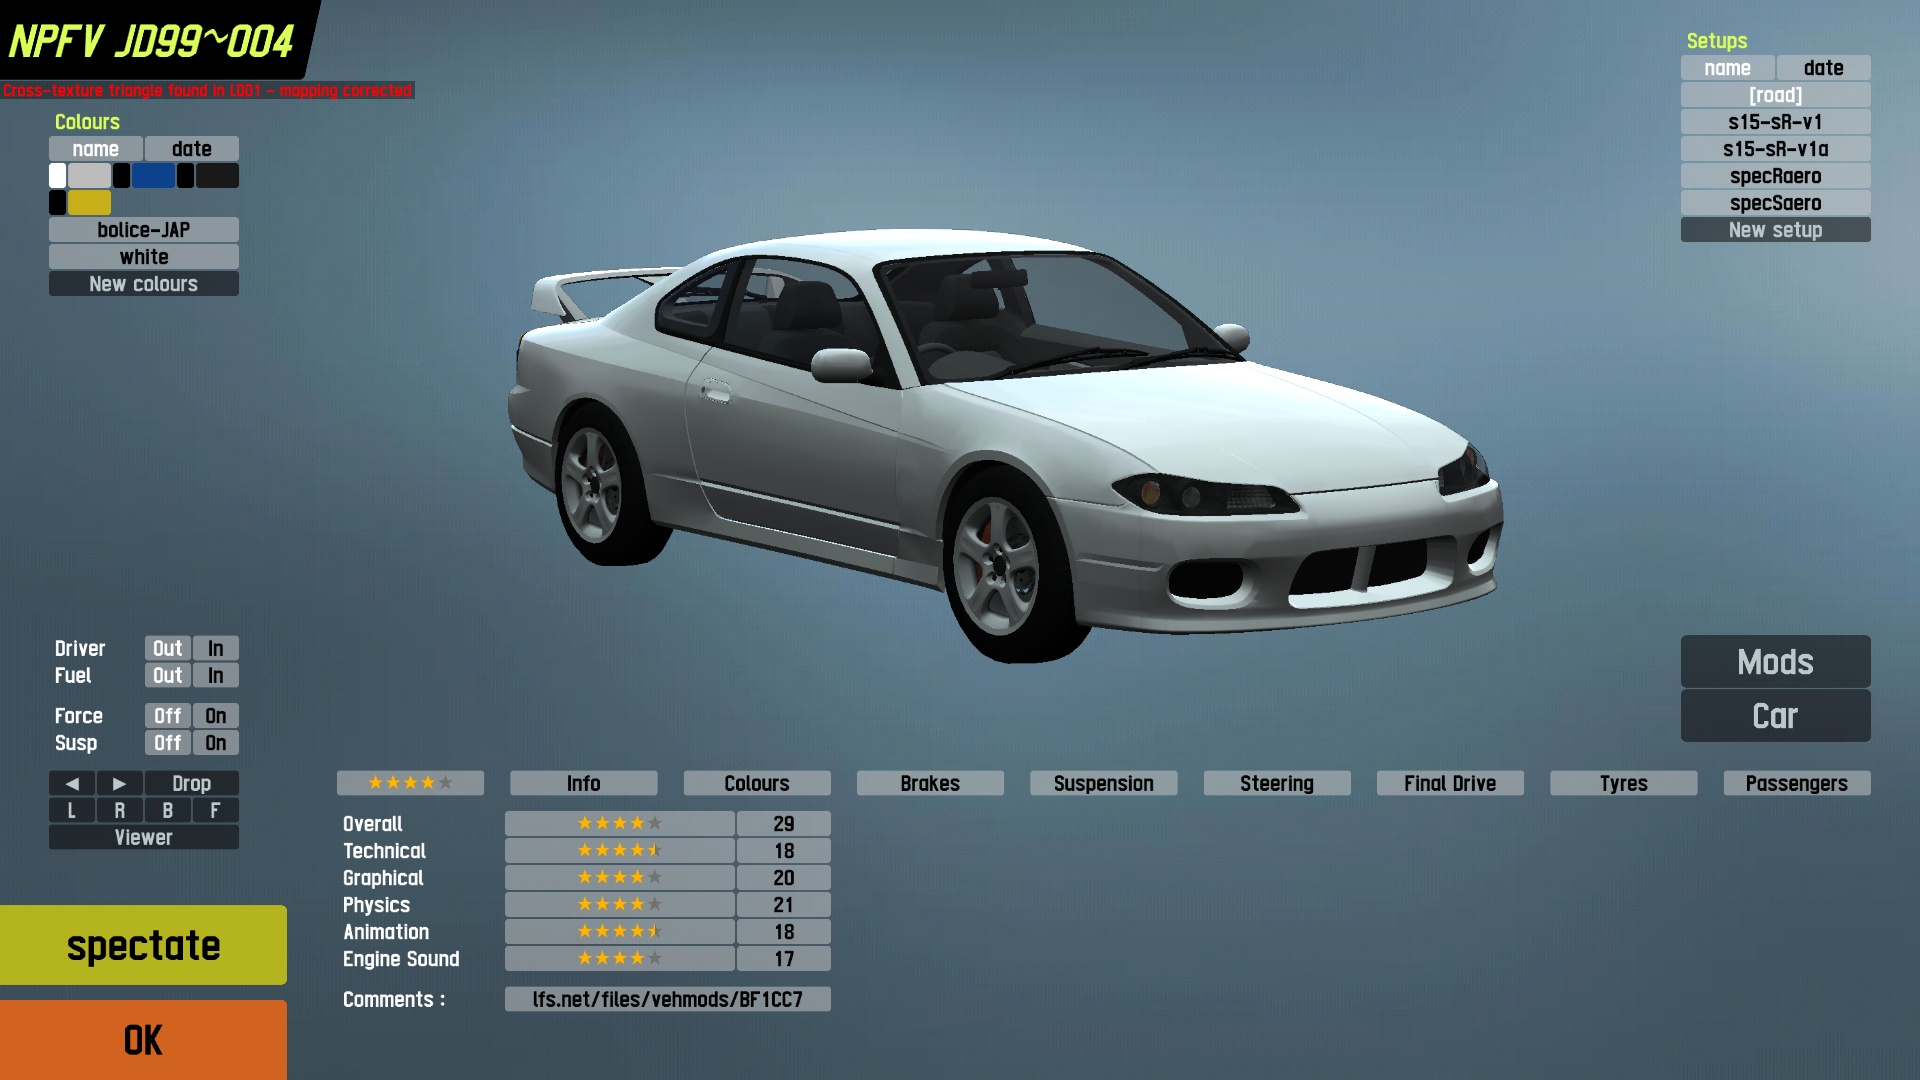Screen dimensions: 1920x1080
Task: Open the Suspension tab
Action: (x=1103, y=783)
